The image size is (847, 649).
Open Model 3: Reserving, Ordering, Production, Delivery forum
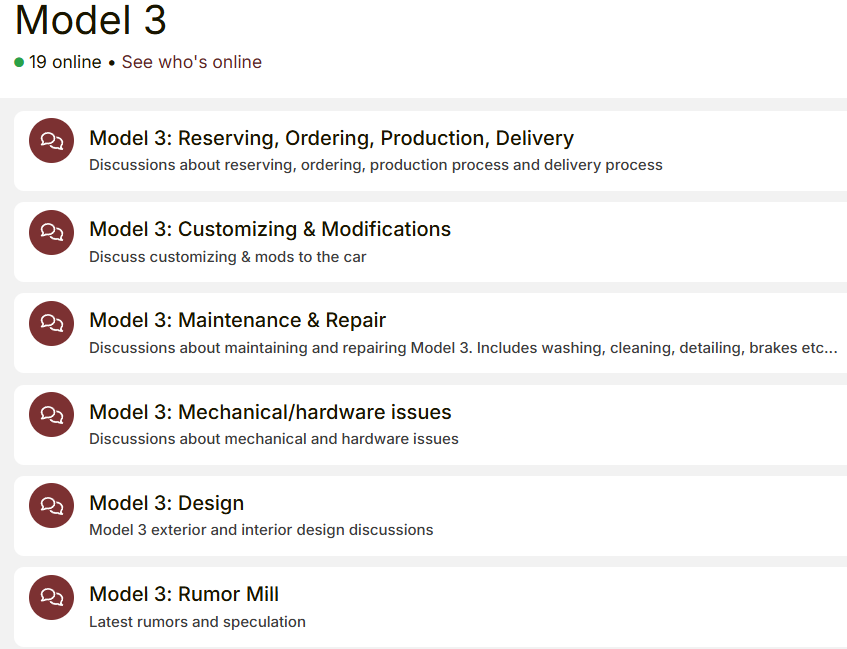331,138
